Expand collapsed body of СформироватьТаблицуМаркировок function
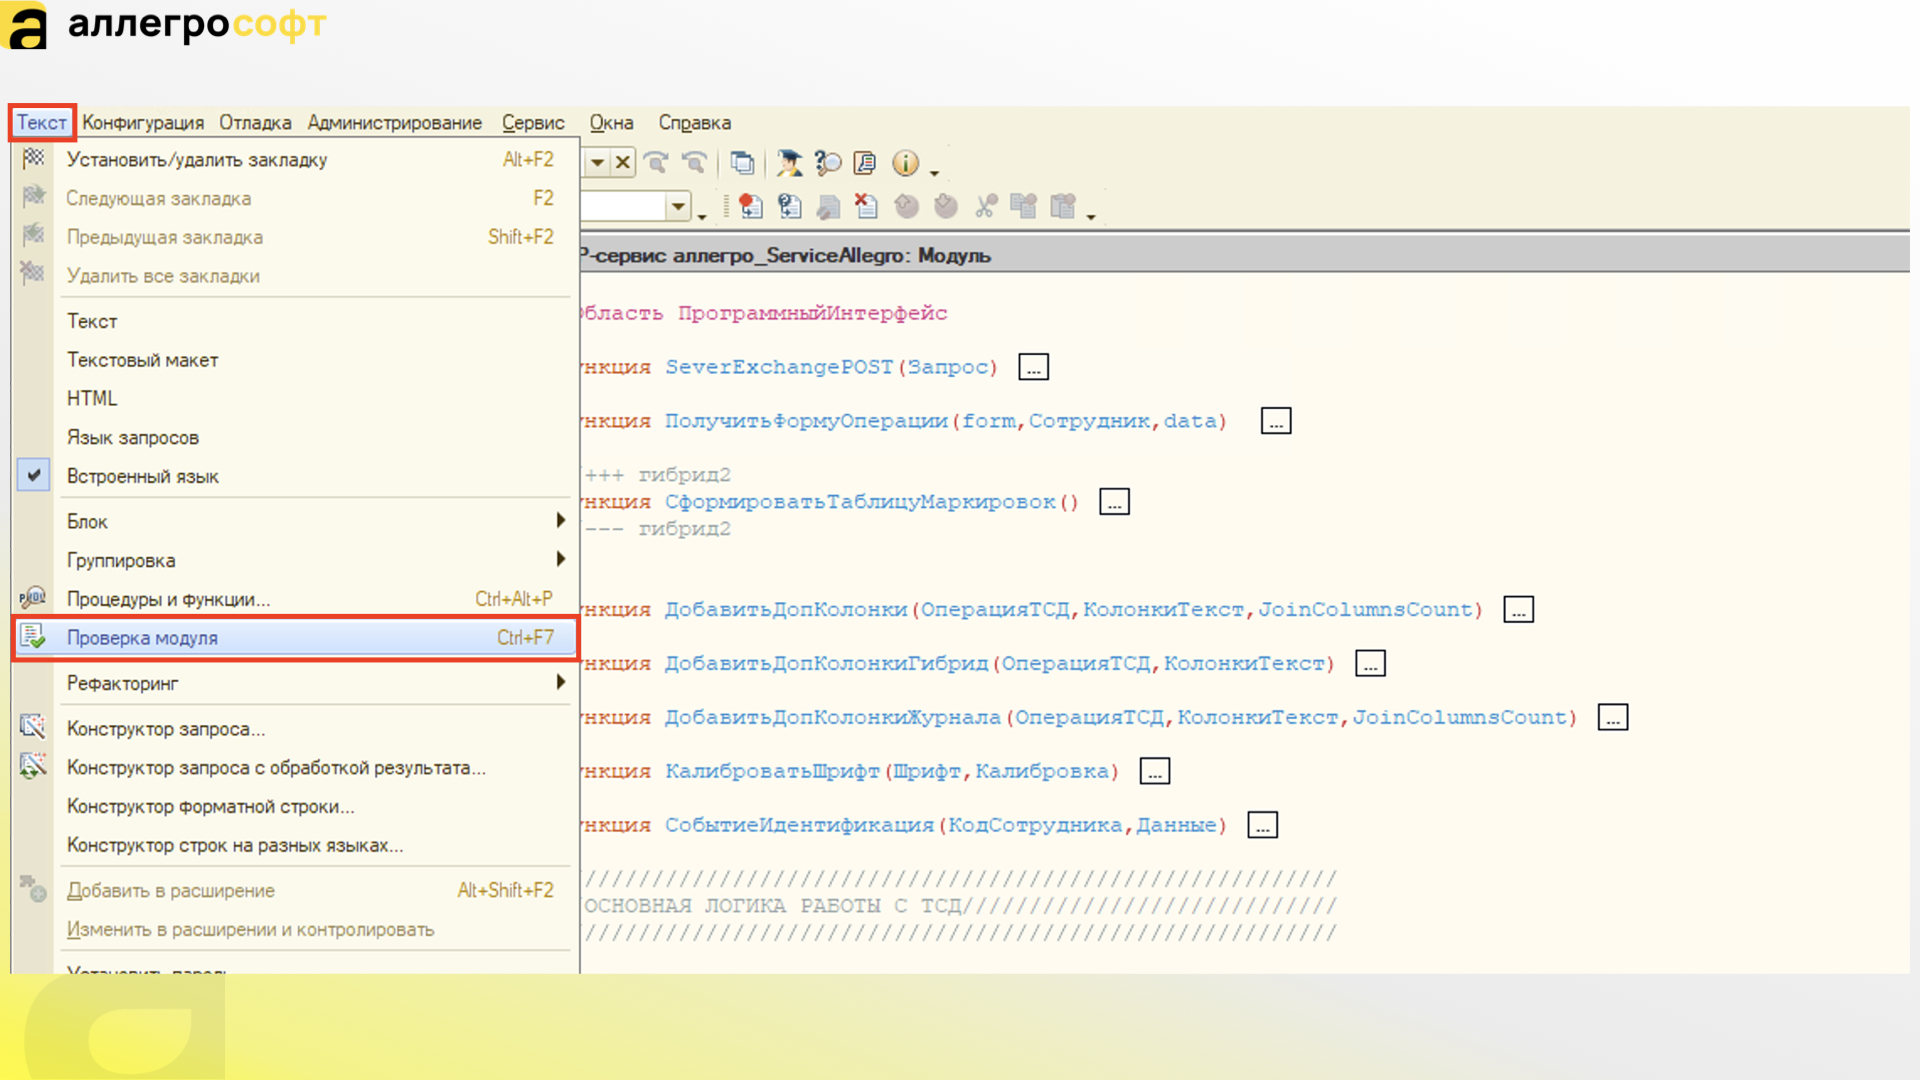Screen dimensions: 1920x1080 click(1114, 502)
